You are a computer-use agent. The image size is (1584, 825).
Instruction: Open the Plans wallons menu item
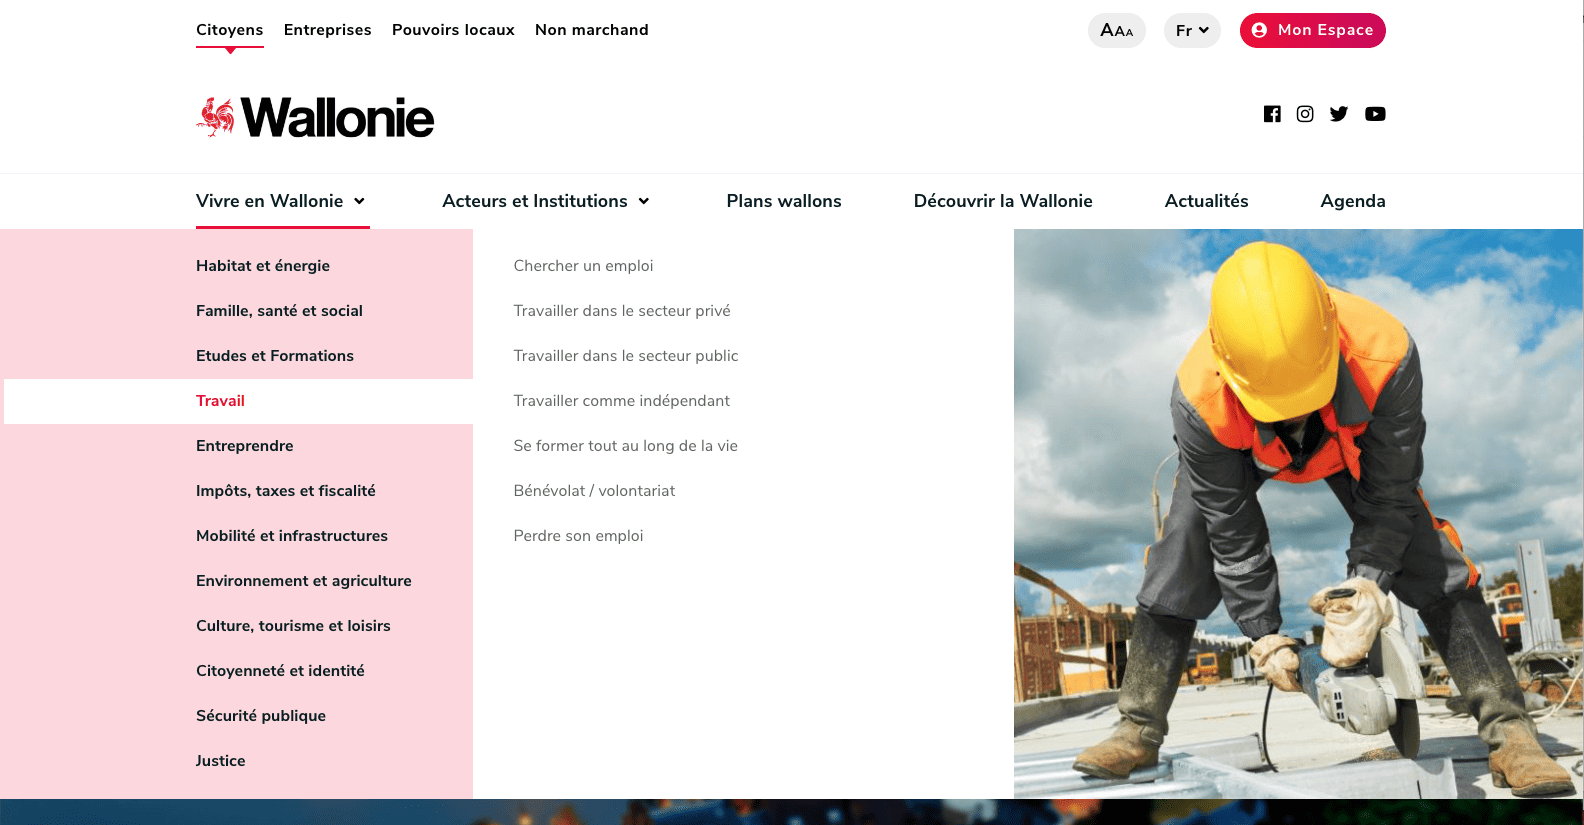click(x=783, y=201)
